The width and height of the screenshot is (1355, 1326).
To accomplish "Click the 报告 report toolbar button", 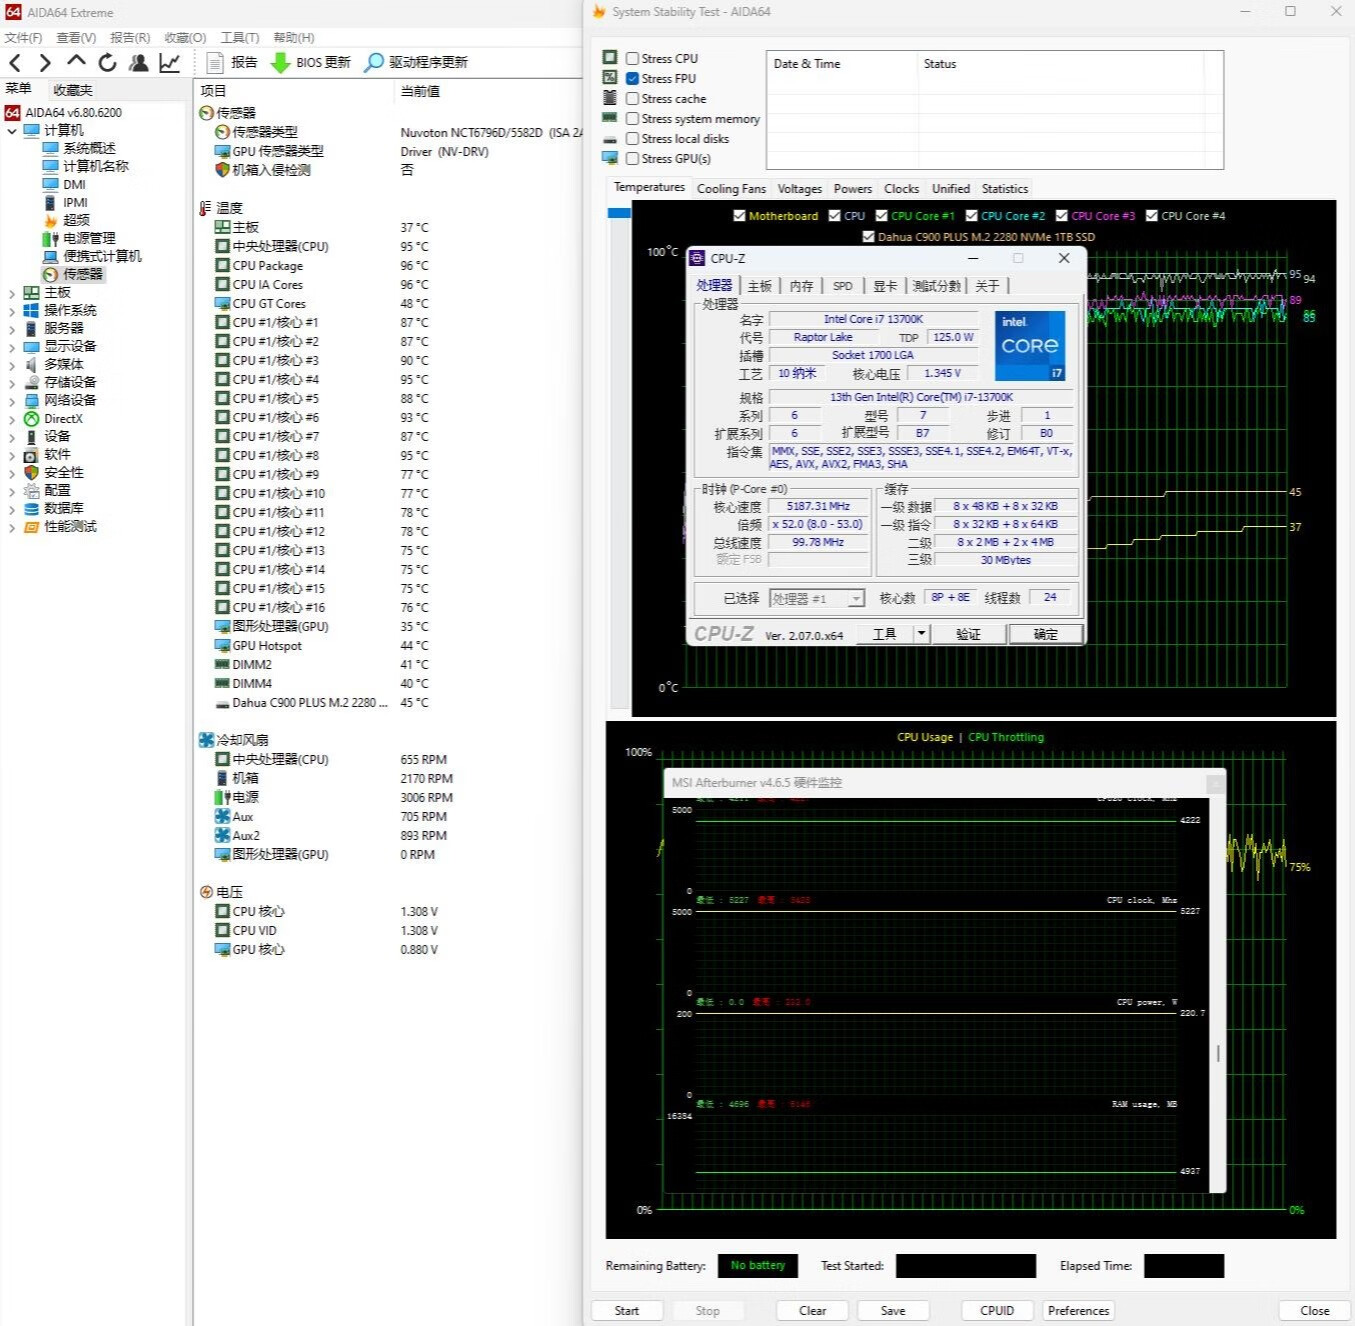I will 232,62.
